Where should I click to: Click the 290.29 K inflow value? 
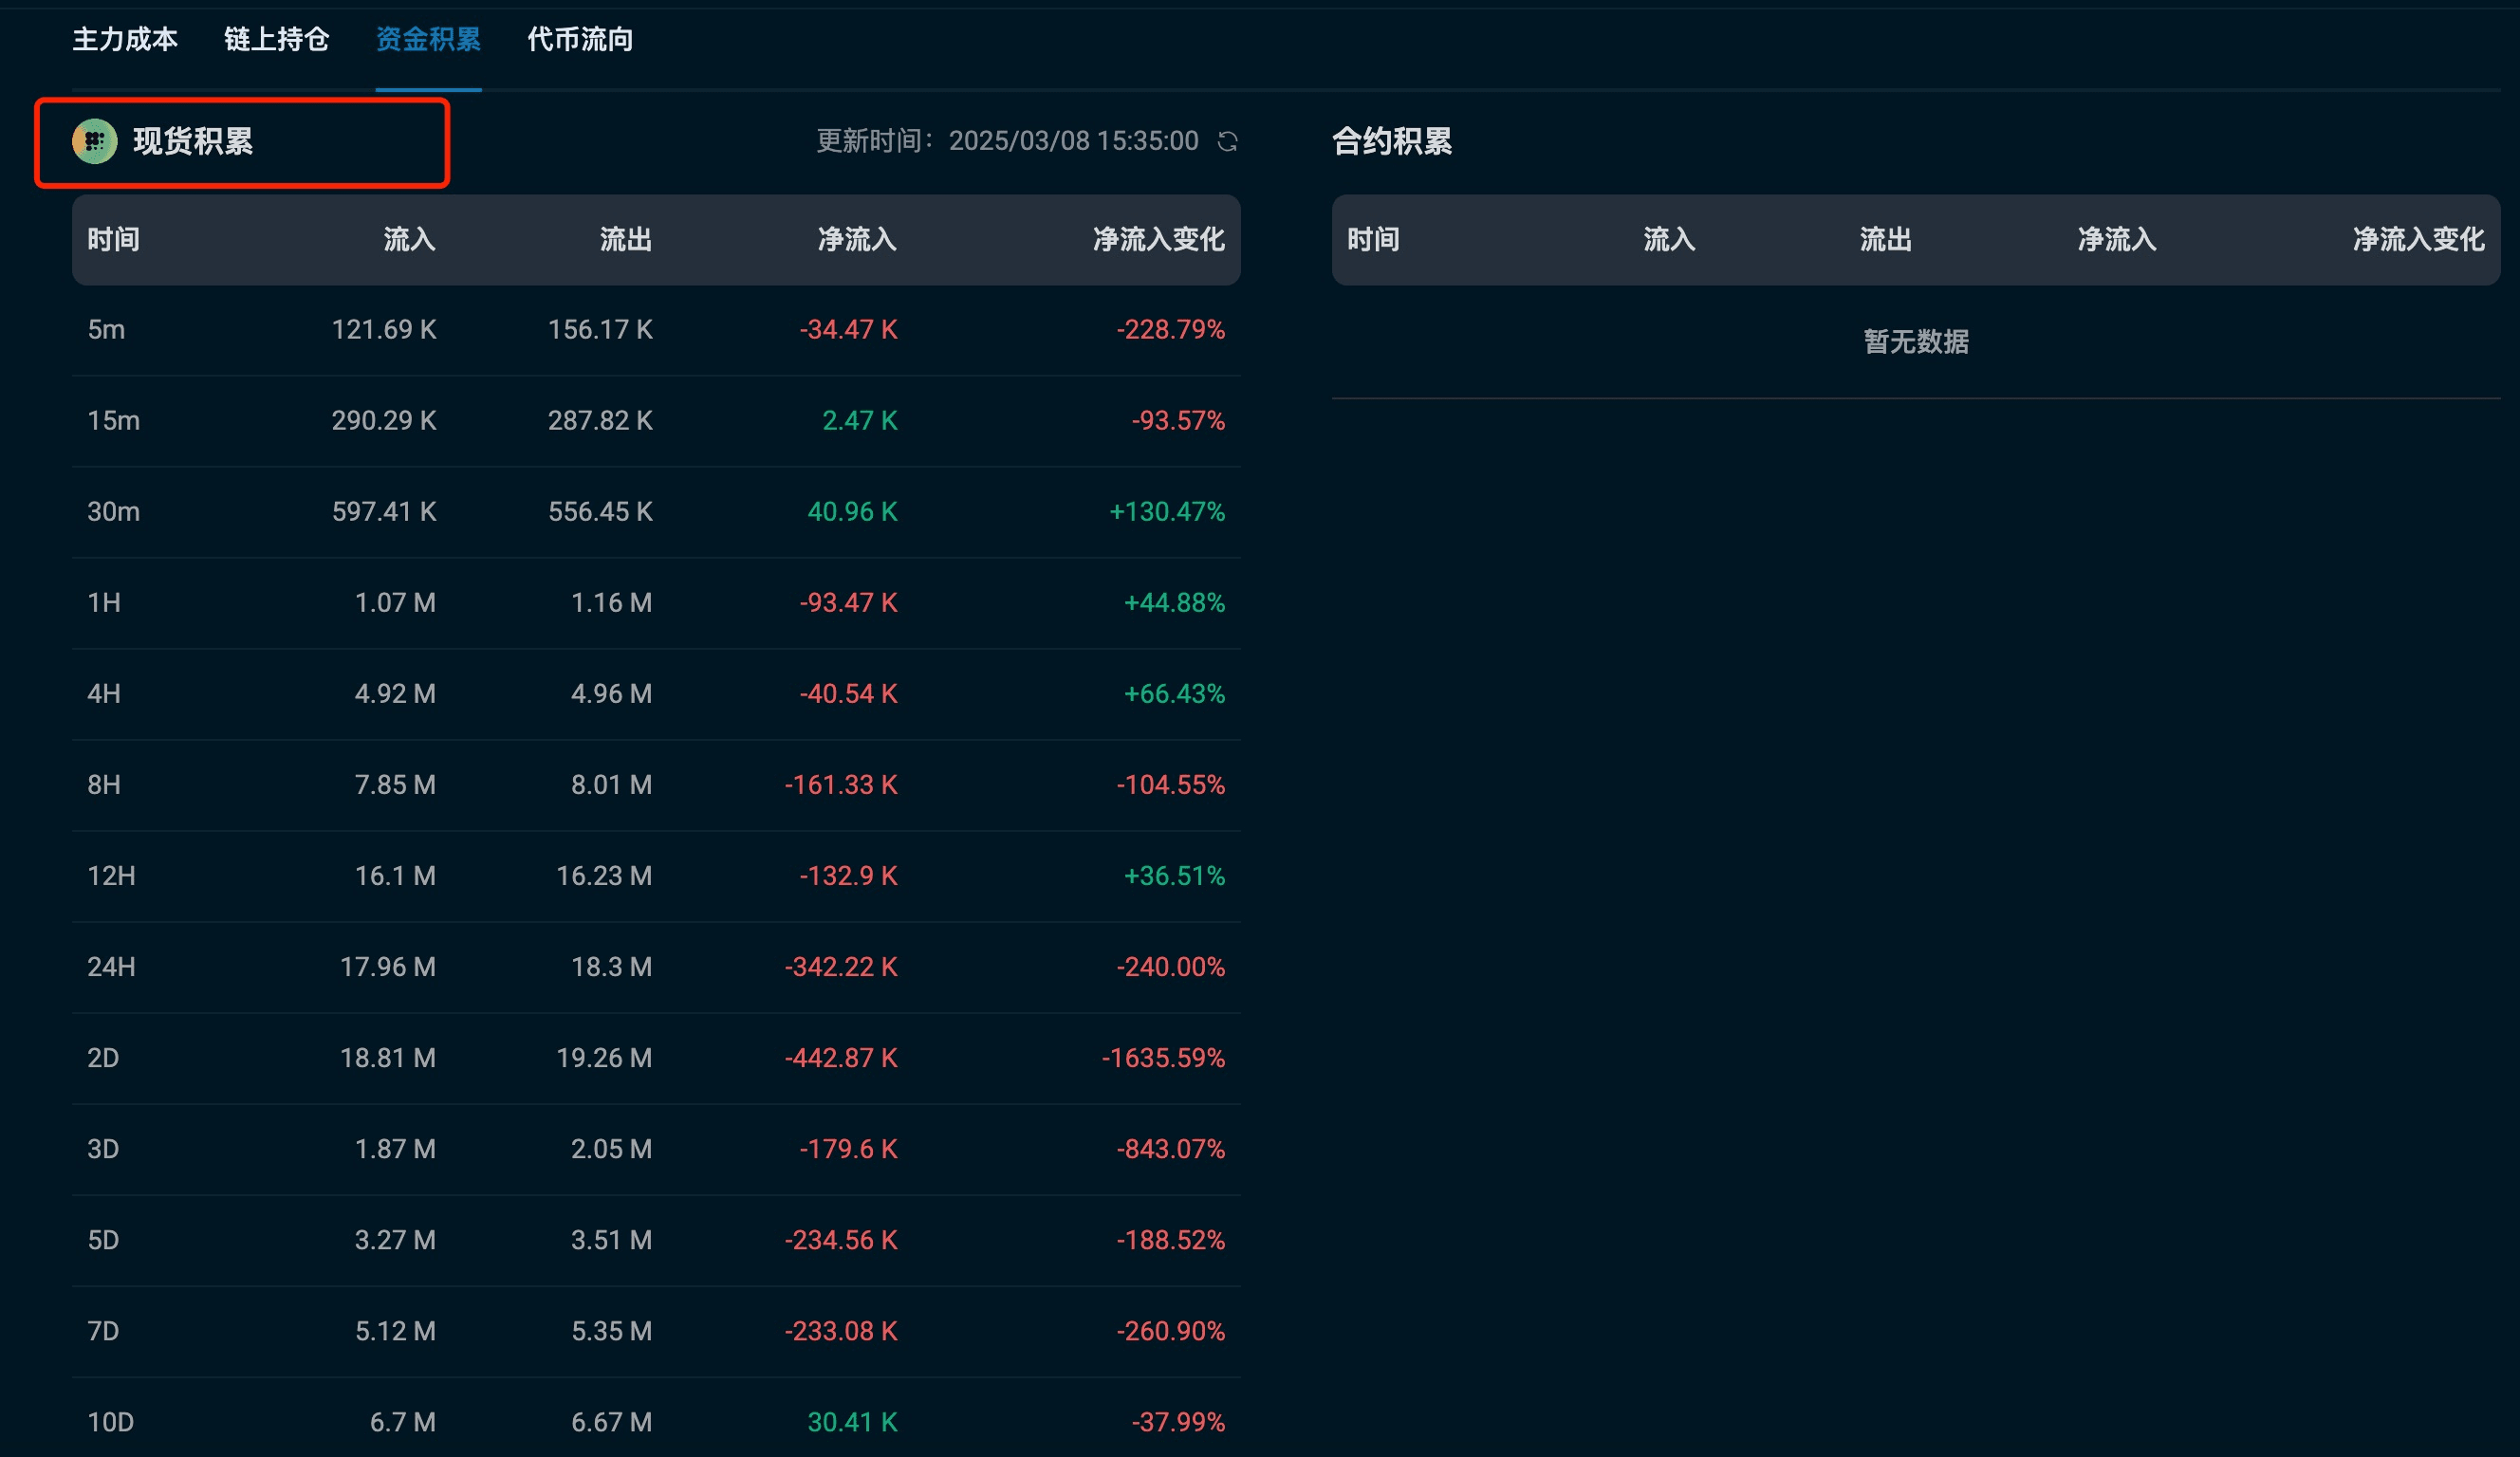(x=384, y=421)
